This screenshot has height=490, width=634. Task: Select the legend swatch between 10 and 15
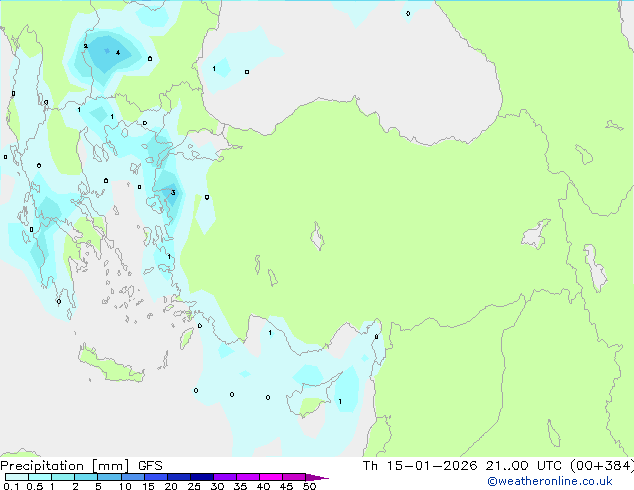point(133,477)
